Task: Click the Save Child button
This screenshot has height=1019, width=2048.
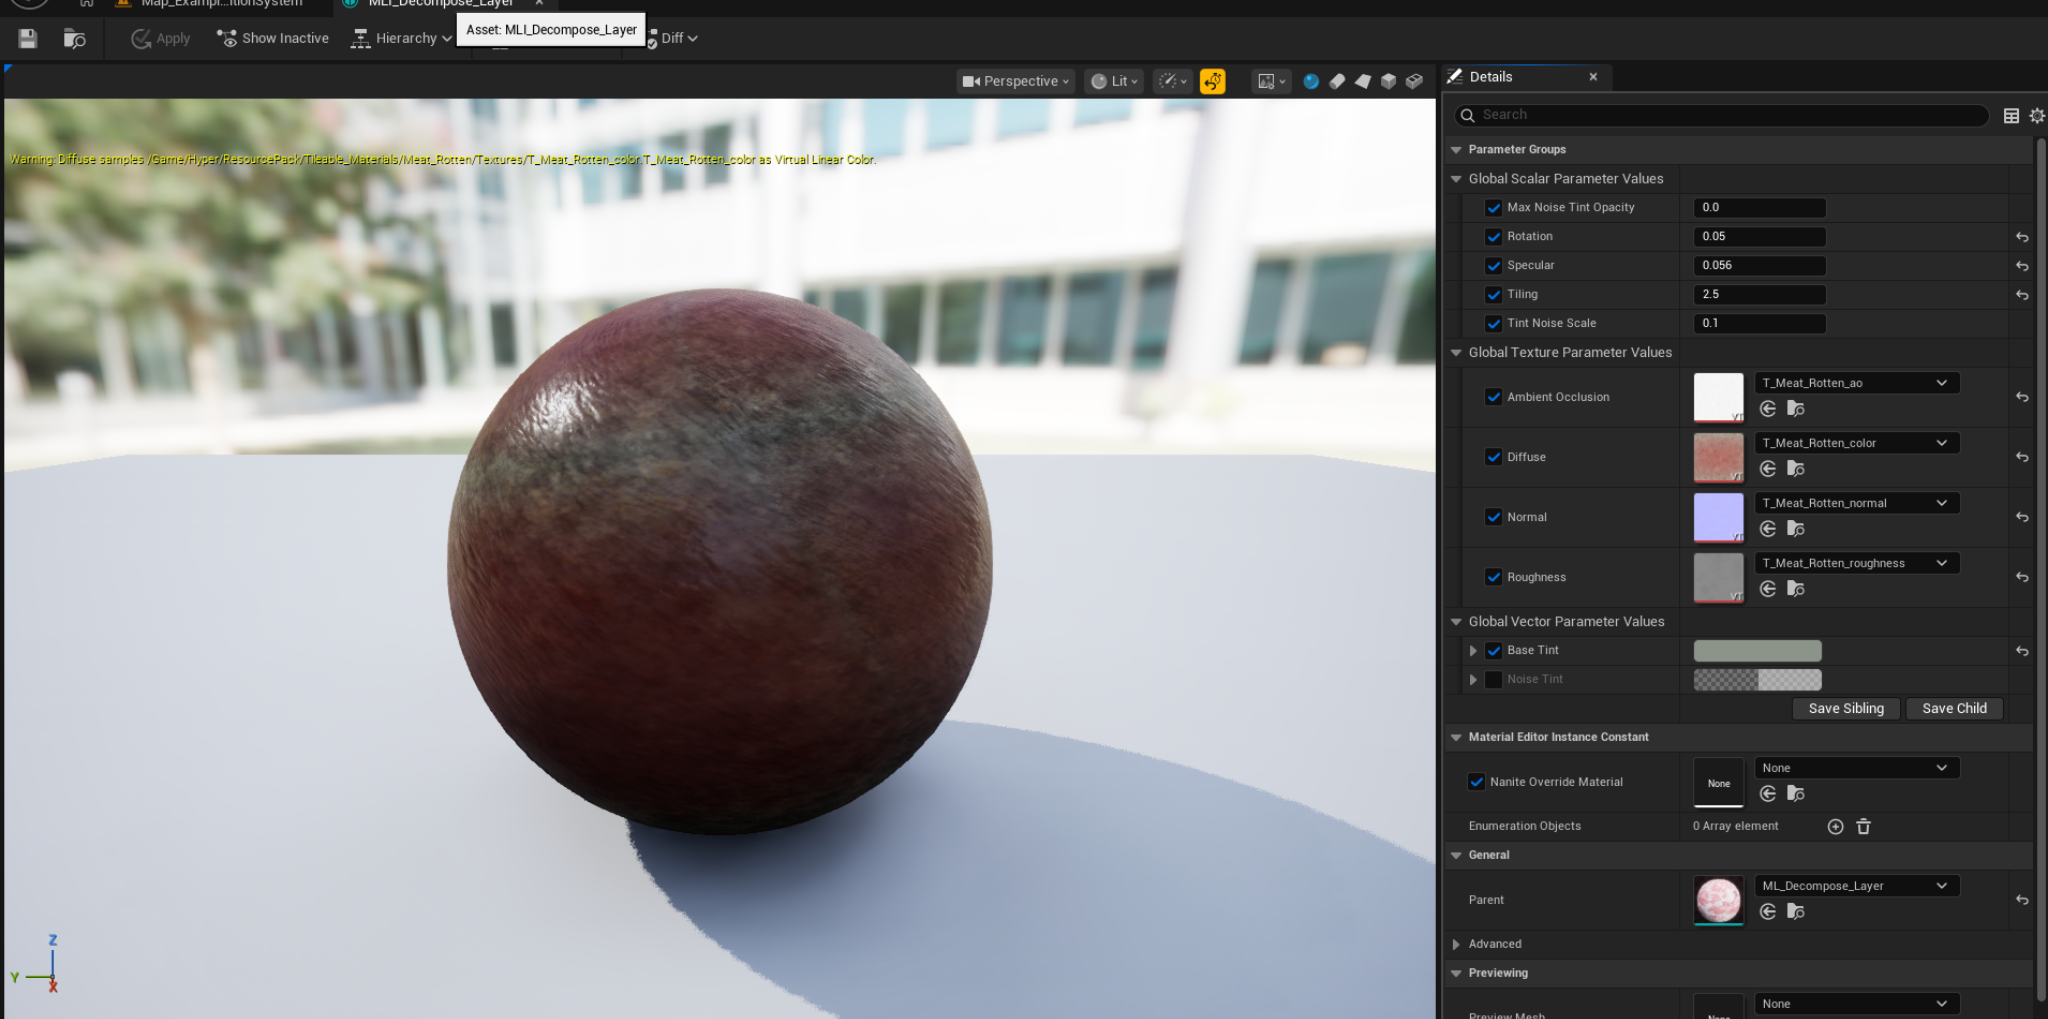Action: coord(1954,709)
